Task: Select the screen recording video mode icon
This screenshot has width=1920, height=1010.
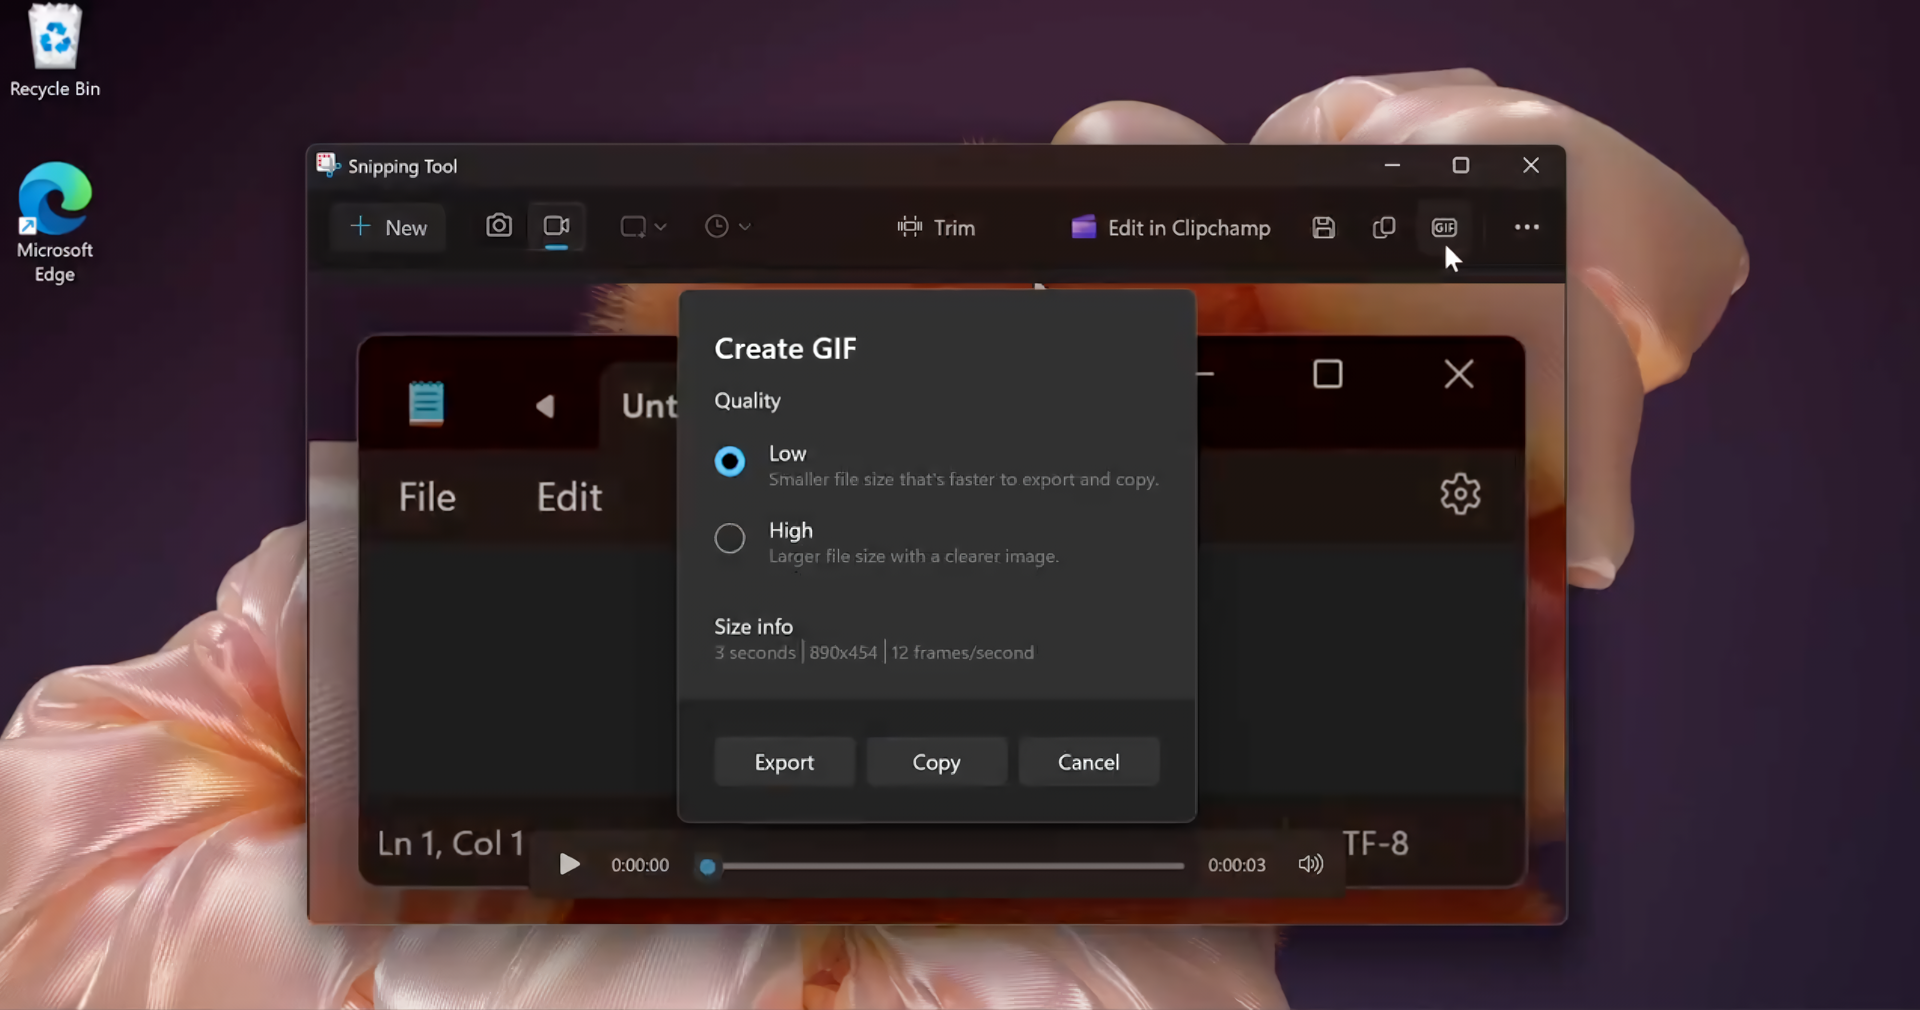Action: 557,226
